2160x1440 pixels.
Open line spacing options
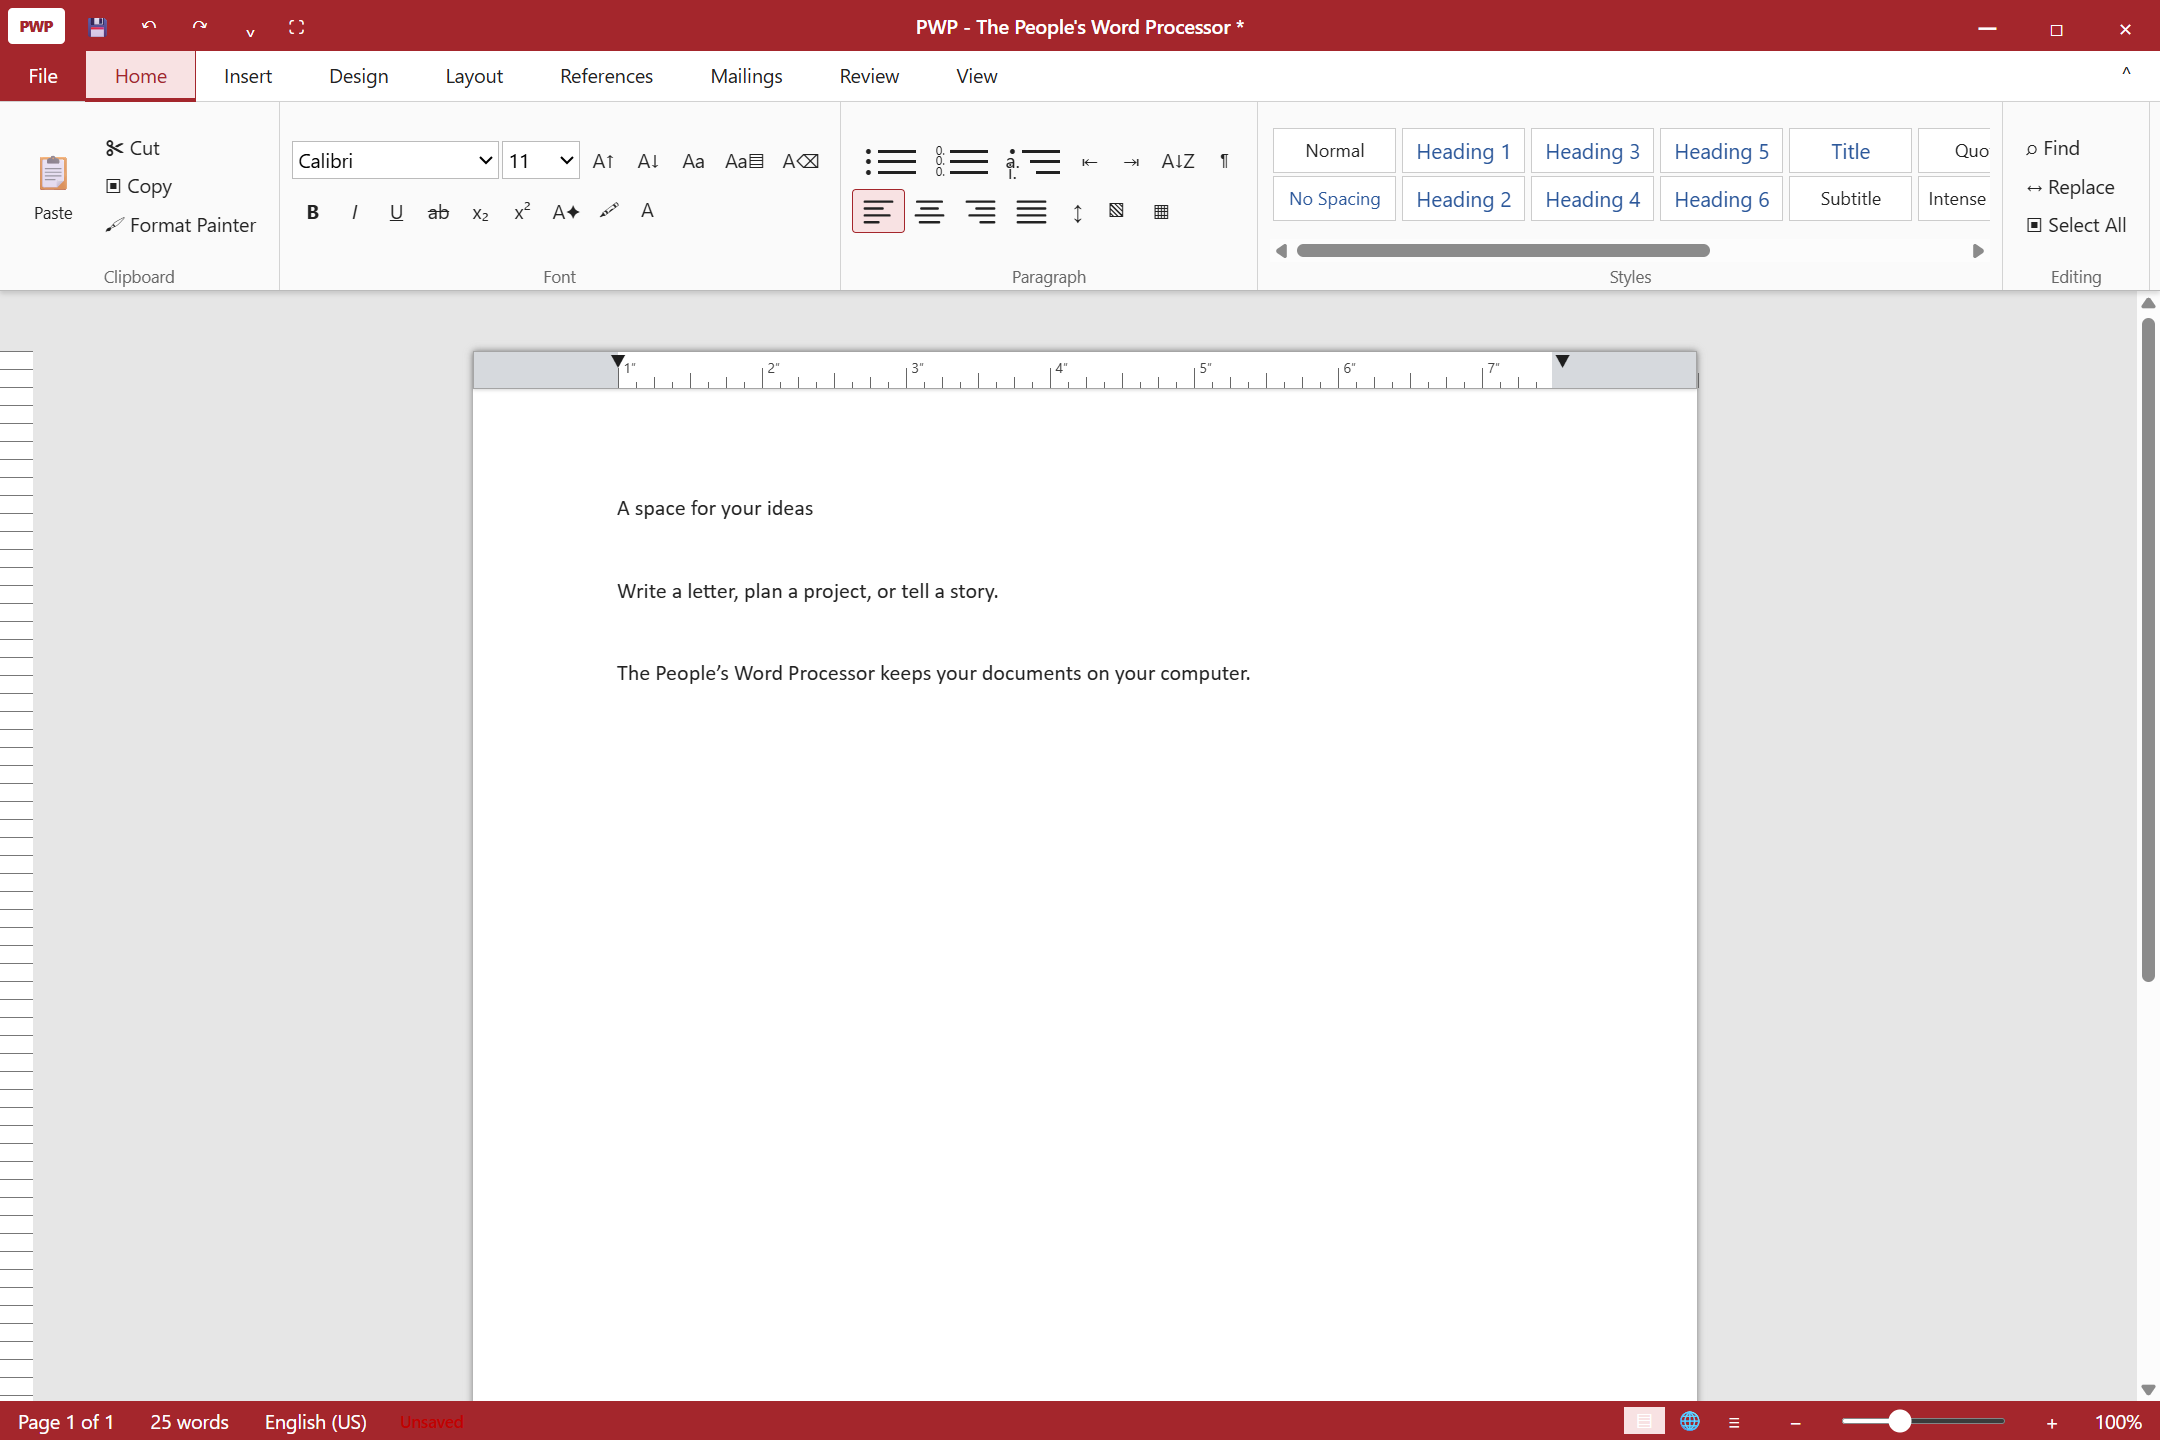1077,212
